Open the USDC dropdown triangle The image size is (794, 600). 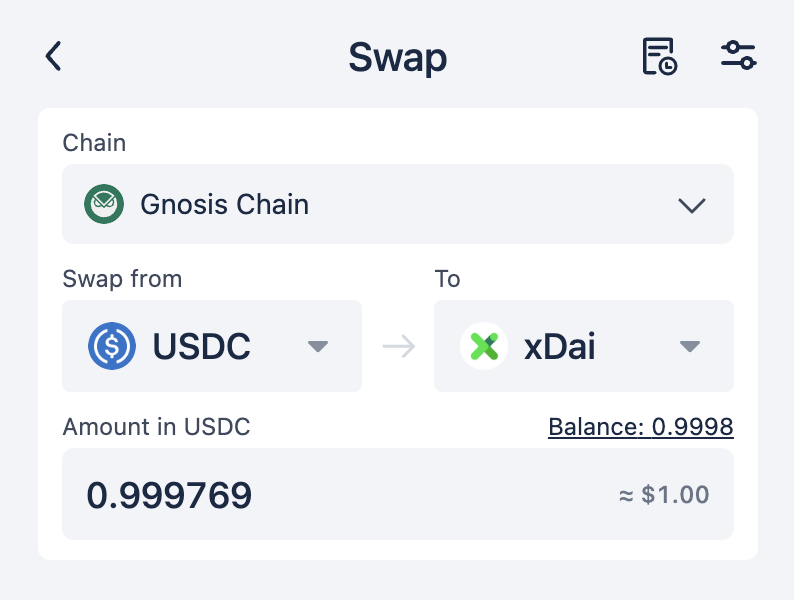coord(318,346)
